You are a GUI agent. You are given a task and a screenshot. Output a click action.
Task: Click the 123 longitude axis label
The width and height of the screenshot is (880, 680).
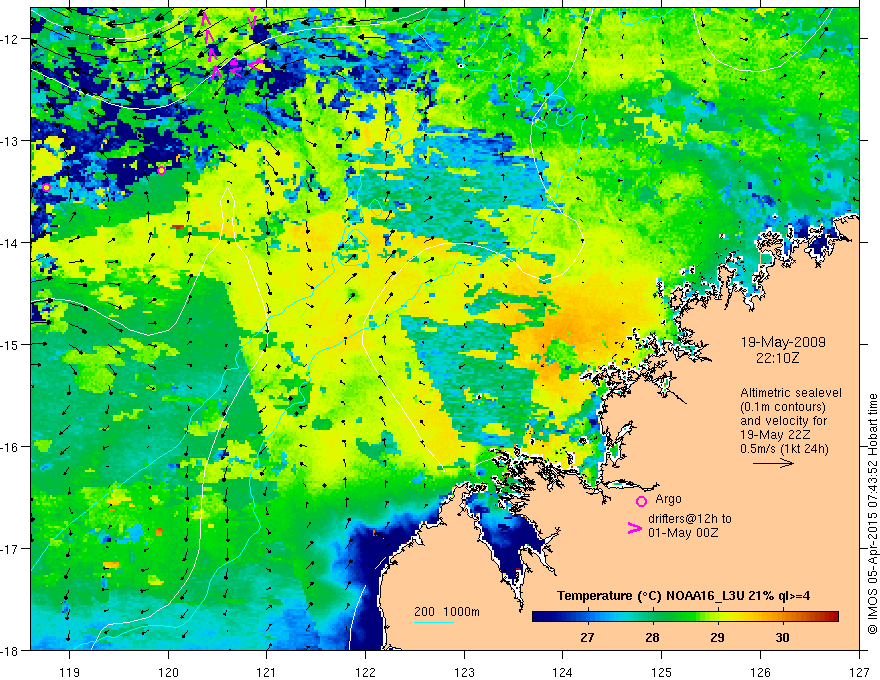click(x=464, y=672)
